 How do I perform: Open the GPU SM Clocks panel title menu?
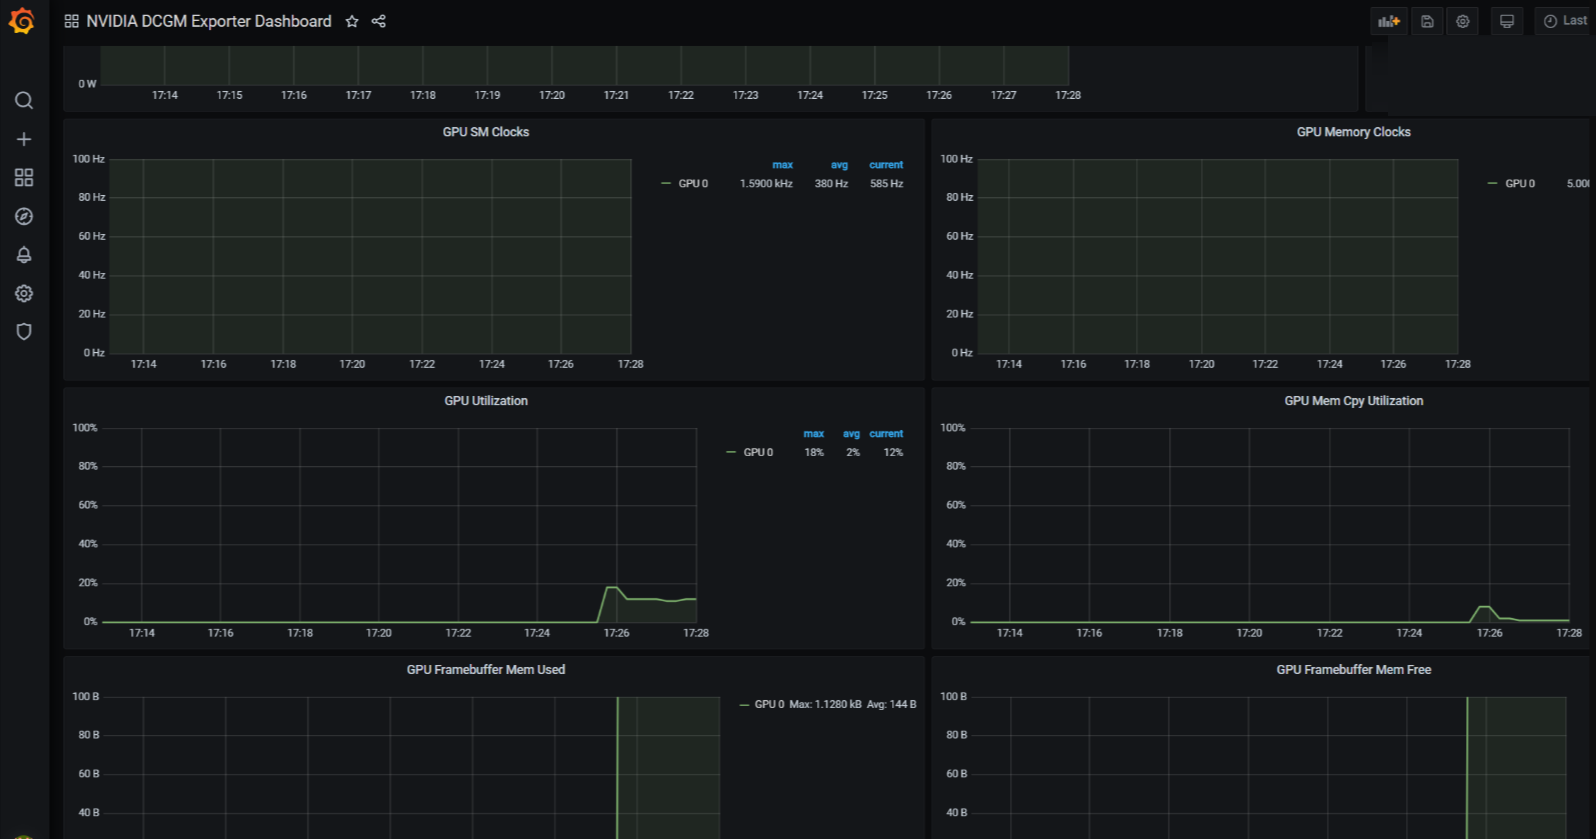pos(486,132)
